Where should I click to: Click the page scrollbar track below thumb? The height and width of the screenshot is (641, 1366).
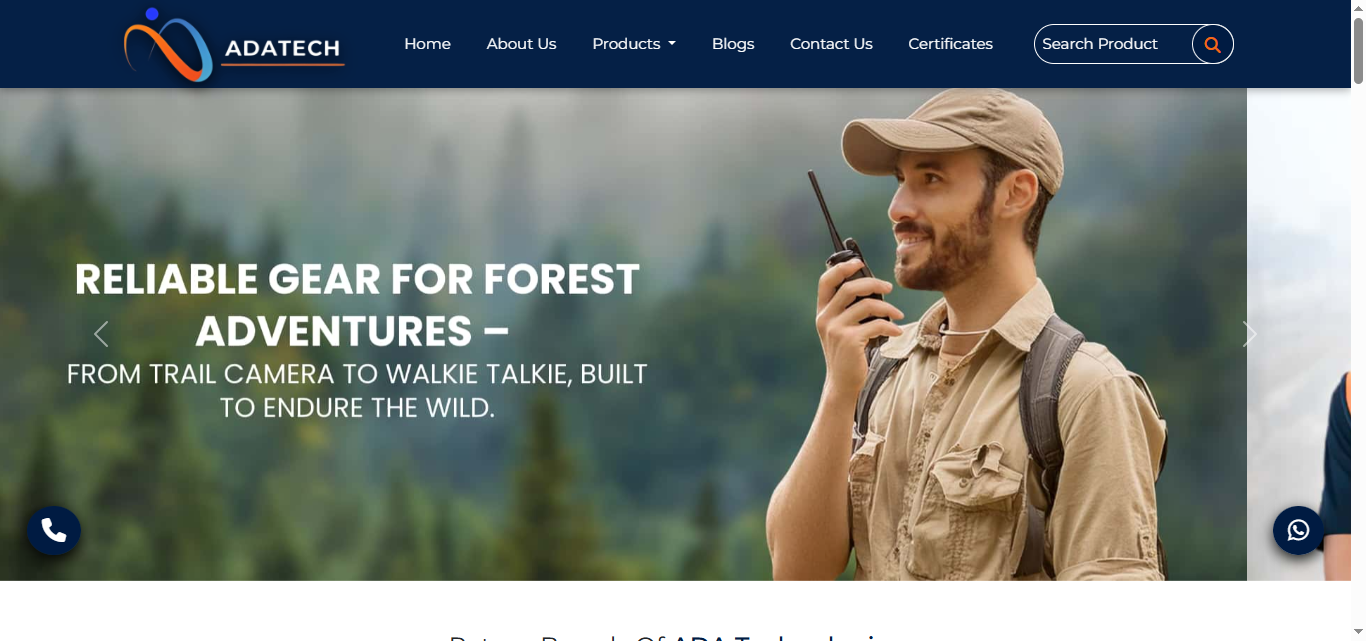click(1358, 360)
